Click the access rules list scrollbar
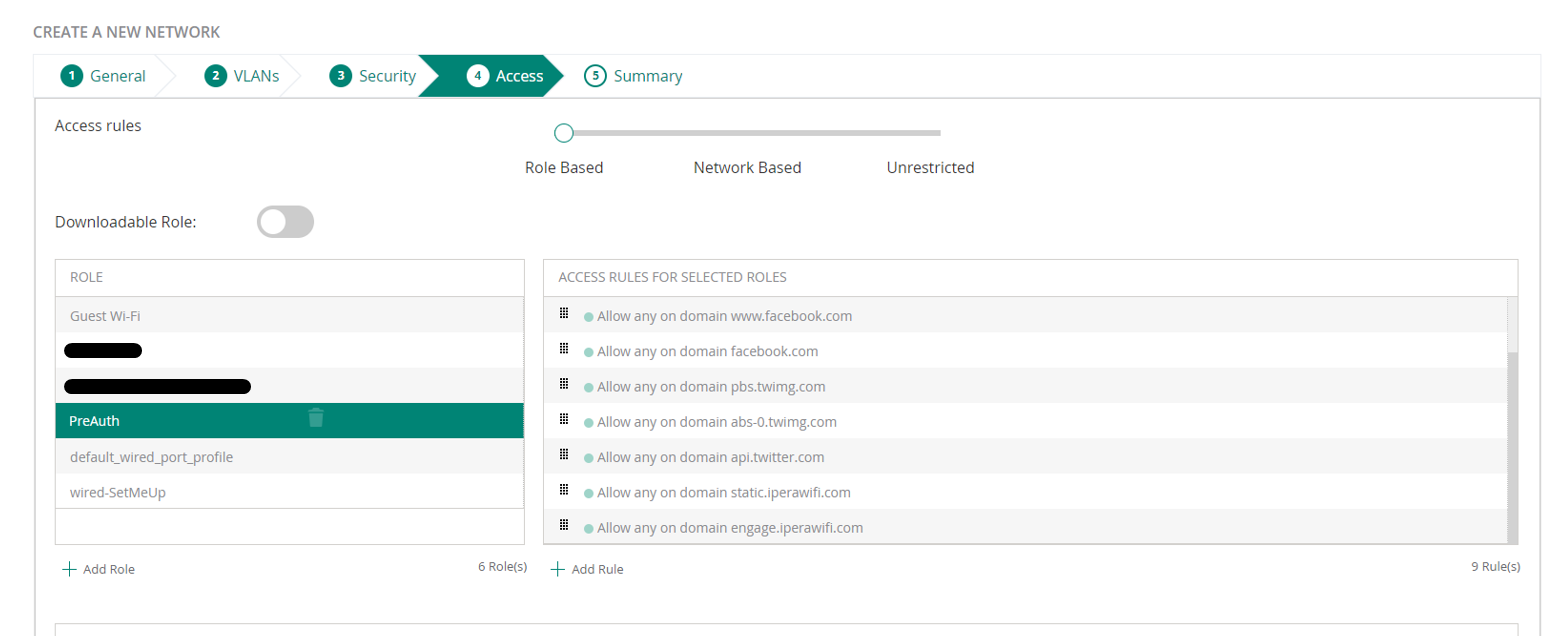The image size is (1563, 636). pos(1512,446)
